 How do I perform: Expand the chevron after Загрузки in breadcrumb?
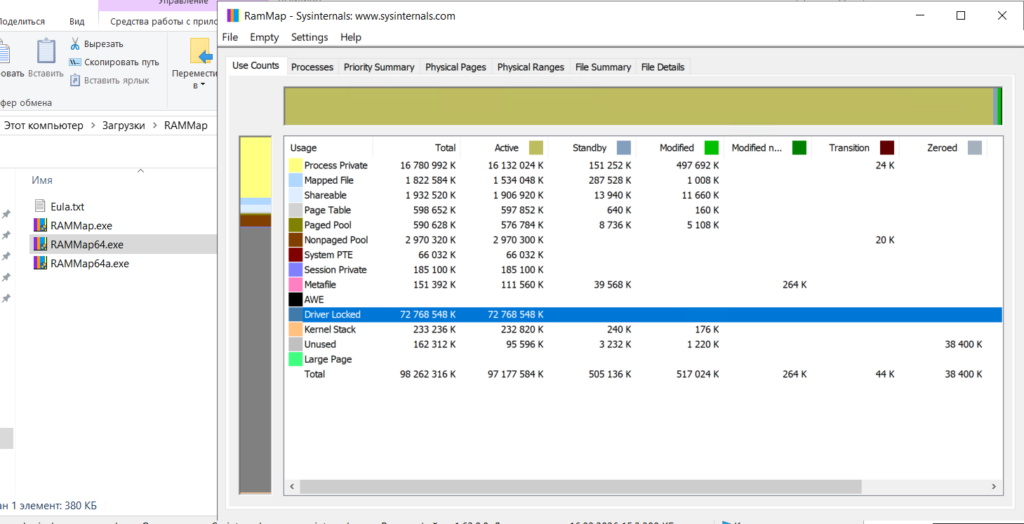154,126
